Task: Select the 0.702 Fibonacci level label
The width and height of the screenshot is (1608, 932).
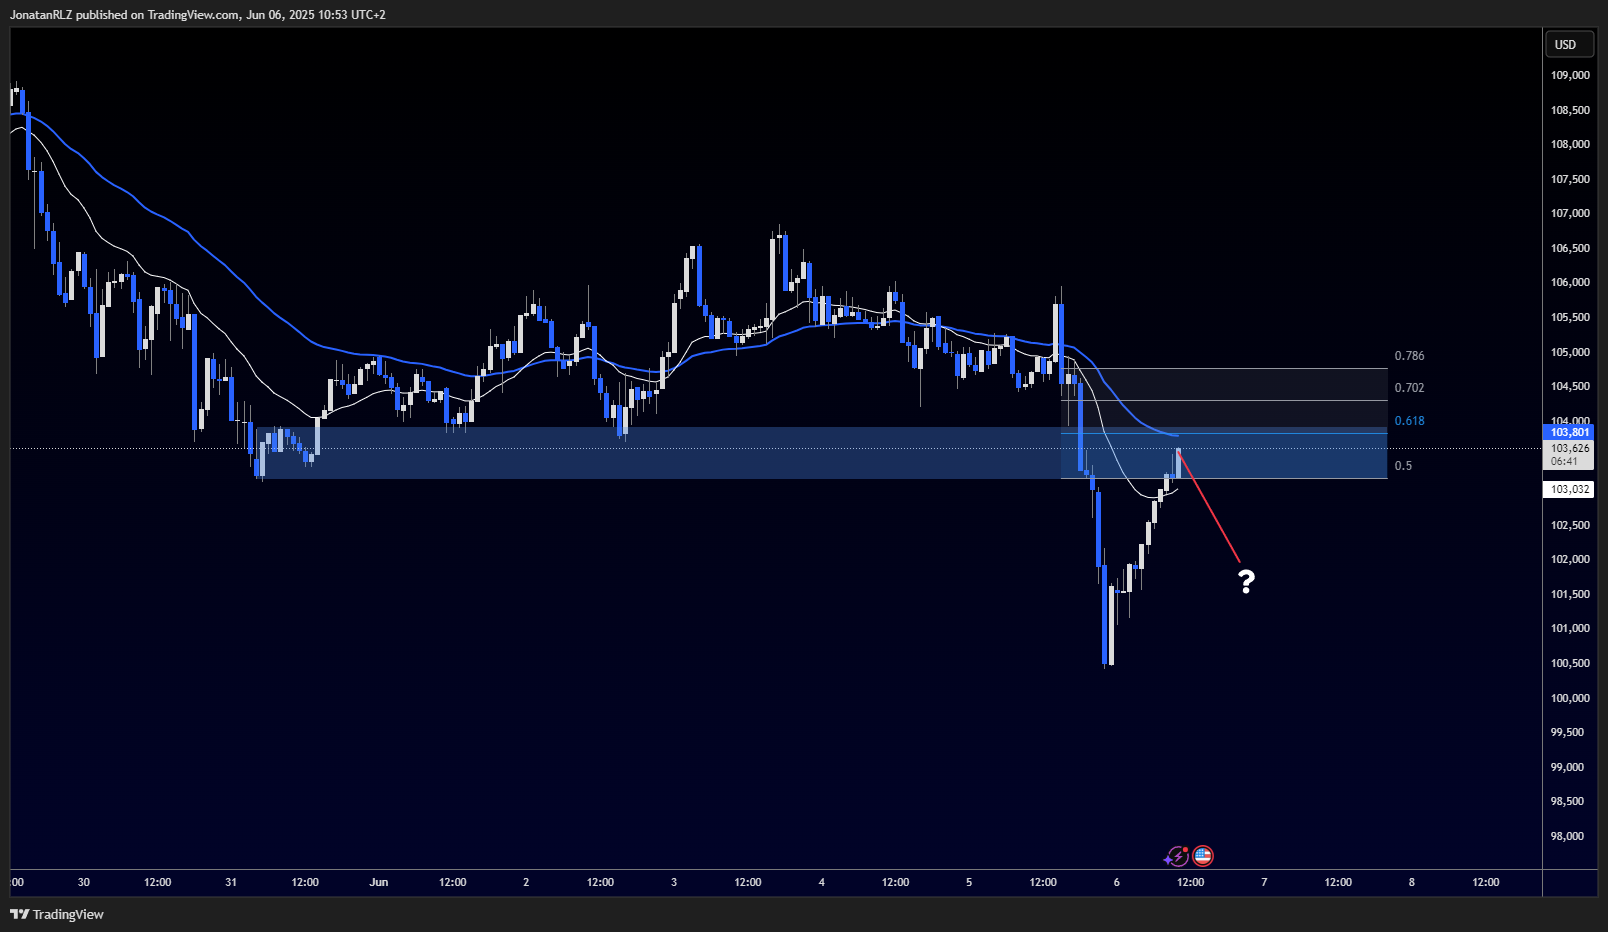Action: 1409,388
